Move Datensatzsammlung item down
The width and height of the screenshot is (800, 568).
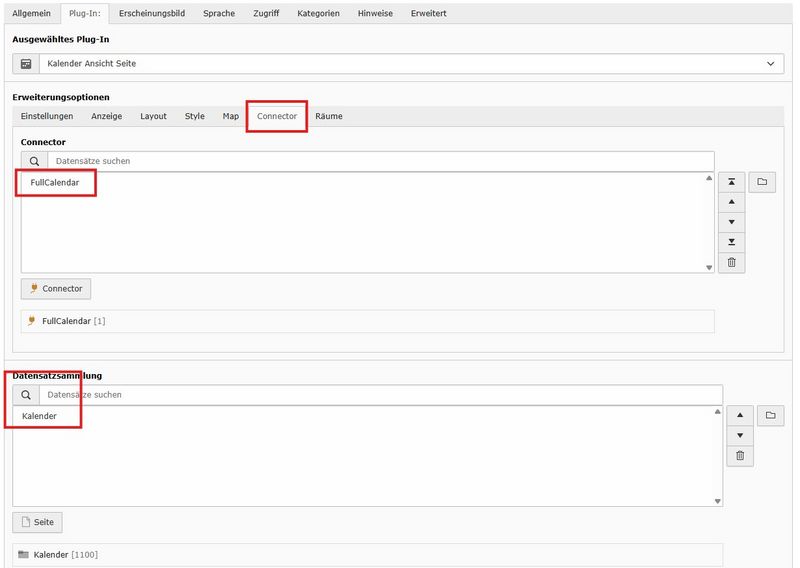[739, 435]
